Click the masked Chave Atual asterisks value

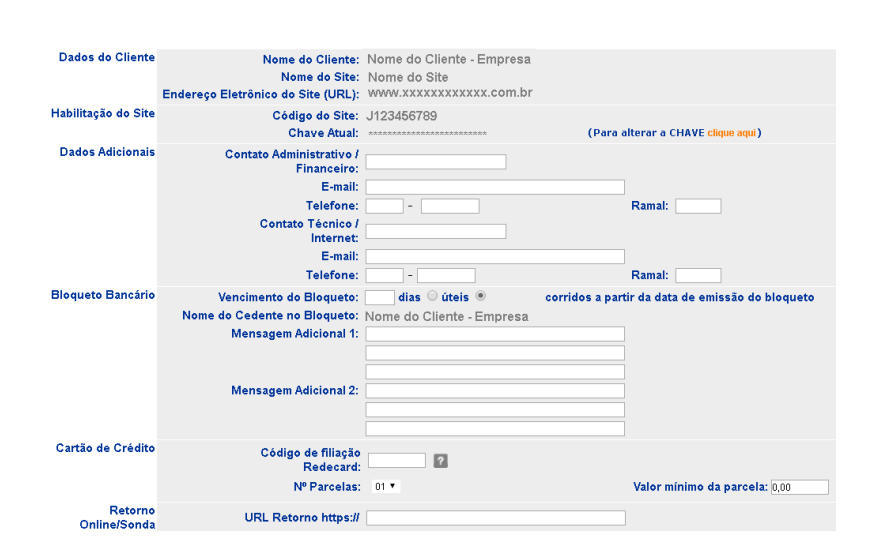tap(428, 134)
